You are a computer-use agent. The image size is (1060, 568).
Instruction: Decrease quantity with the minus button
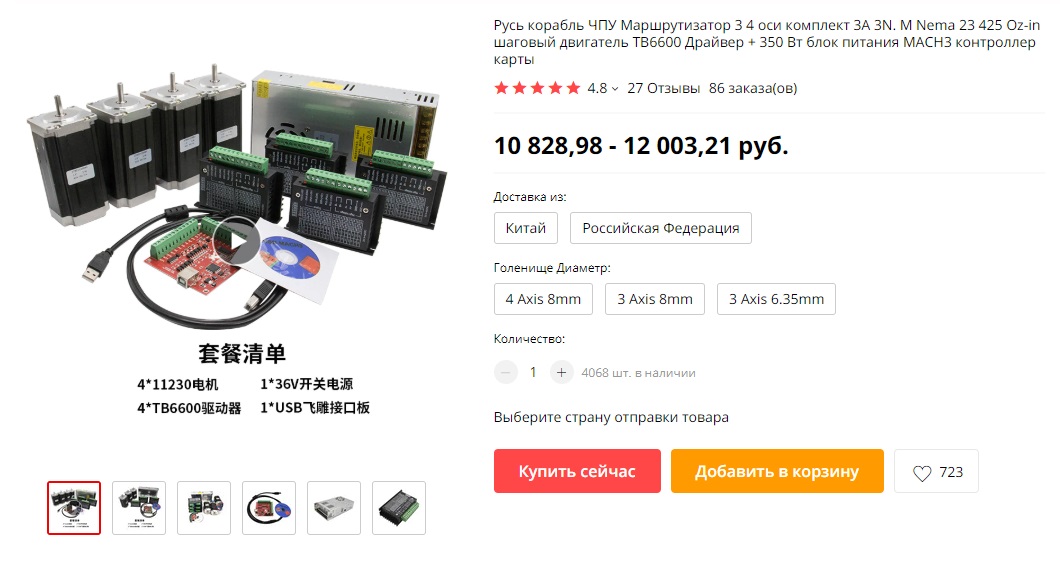tap(506, 373)
